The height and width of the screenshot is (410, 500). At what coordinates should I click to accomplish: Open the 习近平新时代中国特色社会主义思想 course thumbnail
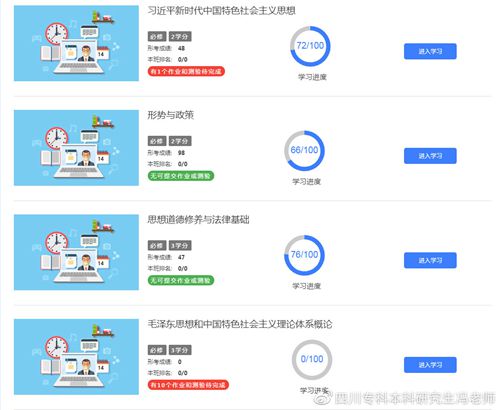[x=76, y=43]
